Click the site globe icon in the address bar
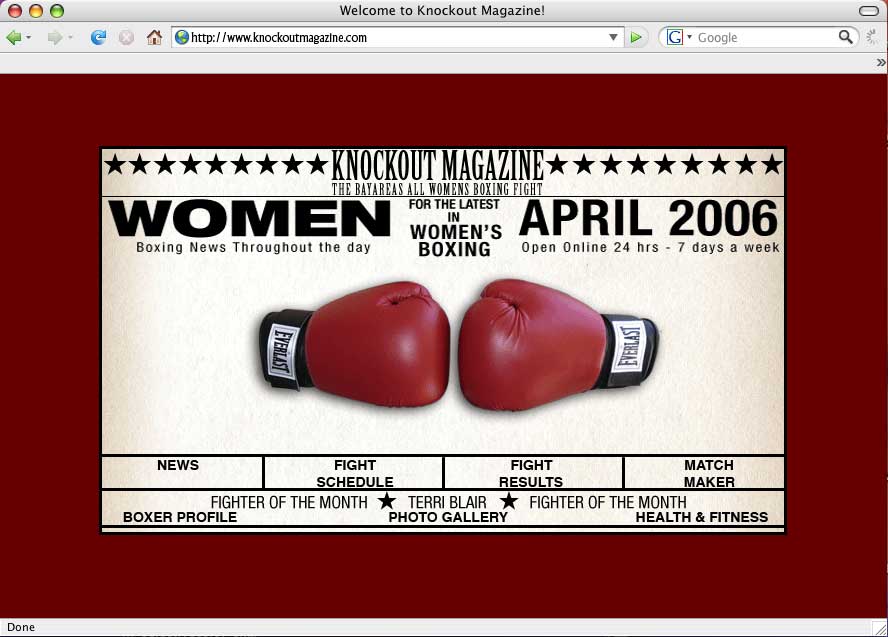The height and width of the screenshot is (637, 888). pyautogui.click(x=182, y=37)
